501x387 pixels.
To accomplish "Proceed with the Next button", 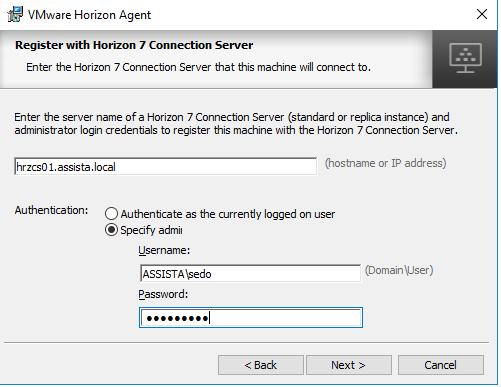I will pyautogui.click(x=349, y=365).
